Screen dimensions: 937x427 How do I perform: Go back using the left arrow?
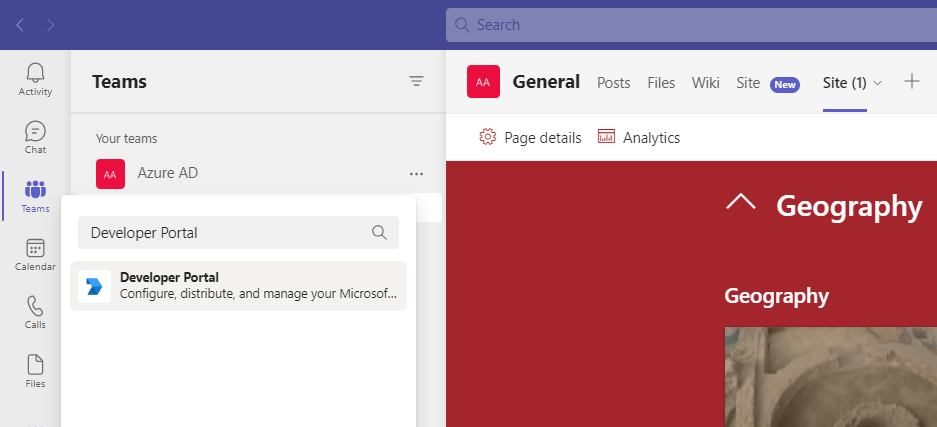coord(20,24)
